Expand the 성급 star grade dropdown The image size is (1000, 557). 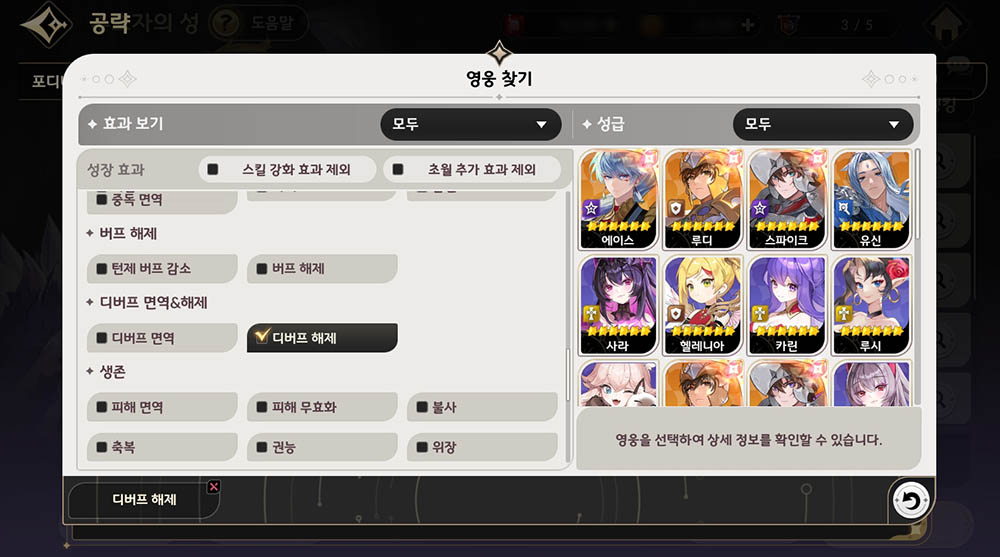pos(823,124)
